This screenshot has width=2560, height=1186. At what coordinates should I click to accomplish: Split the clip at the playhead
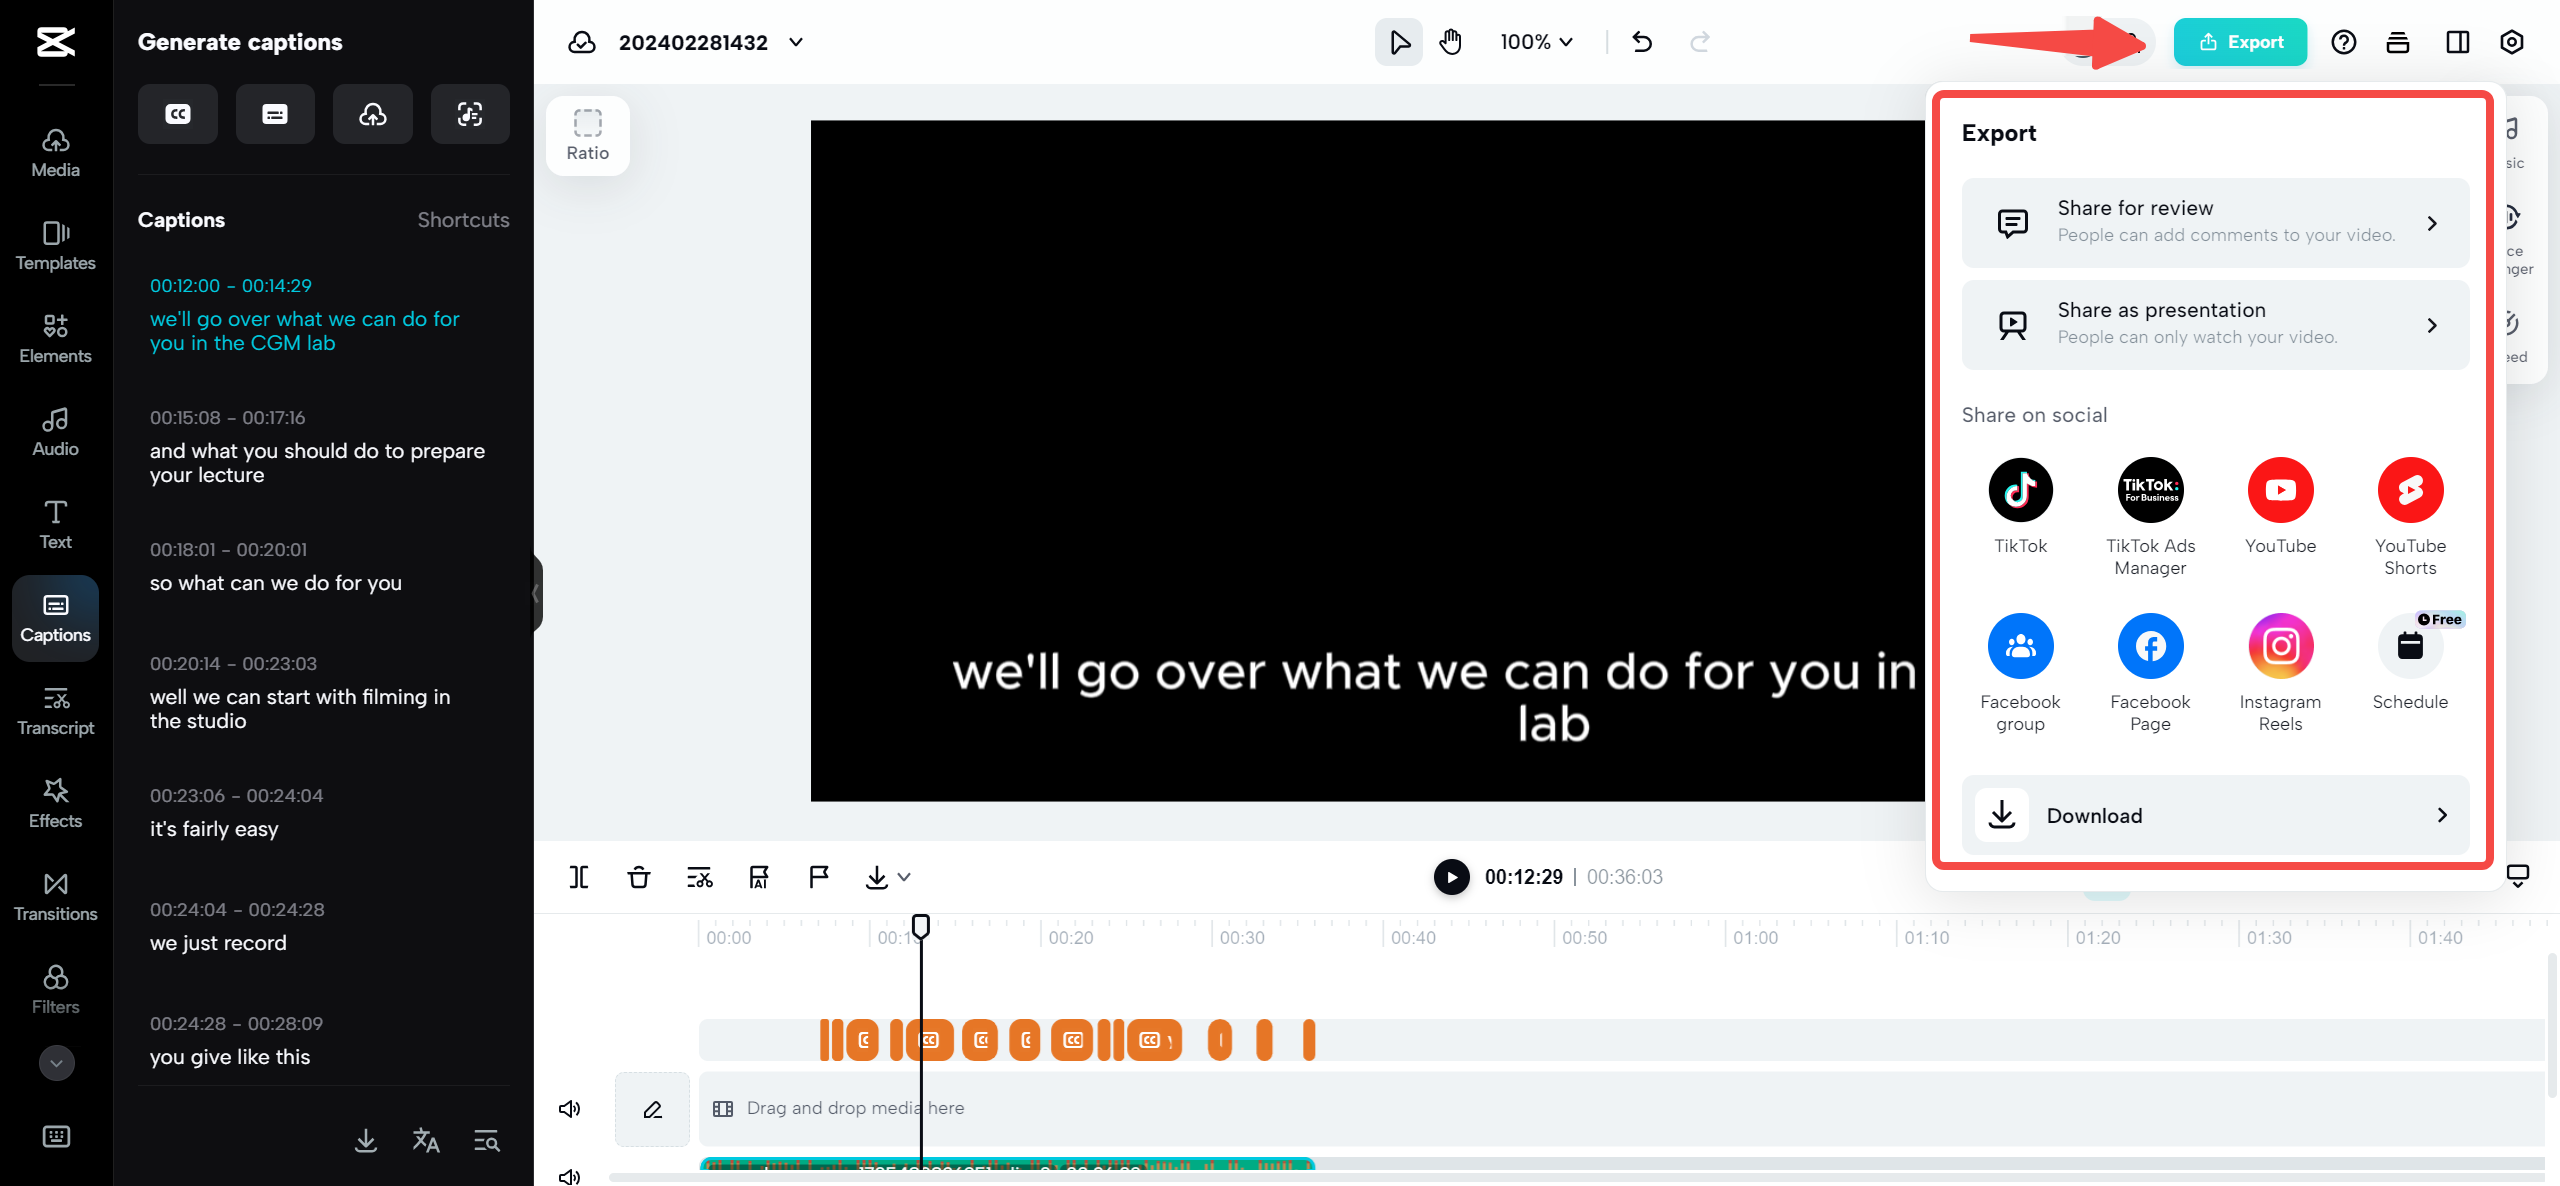(579, 877)
